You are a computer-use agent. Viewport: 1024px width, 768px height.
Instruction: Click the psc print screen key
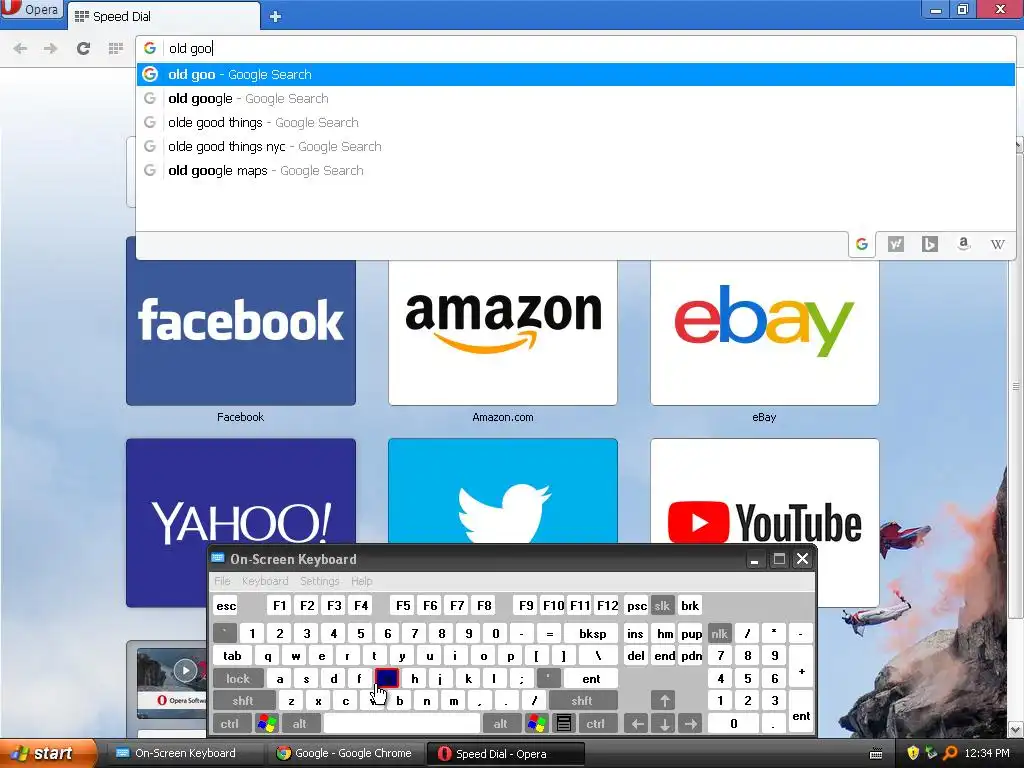[636, 606]
